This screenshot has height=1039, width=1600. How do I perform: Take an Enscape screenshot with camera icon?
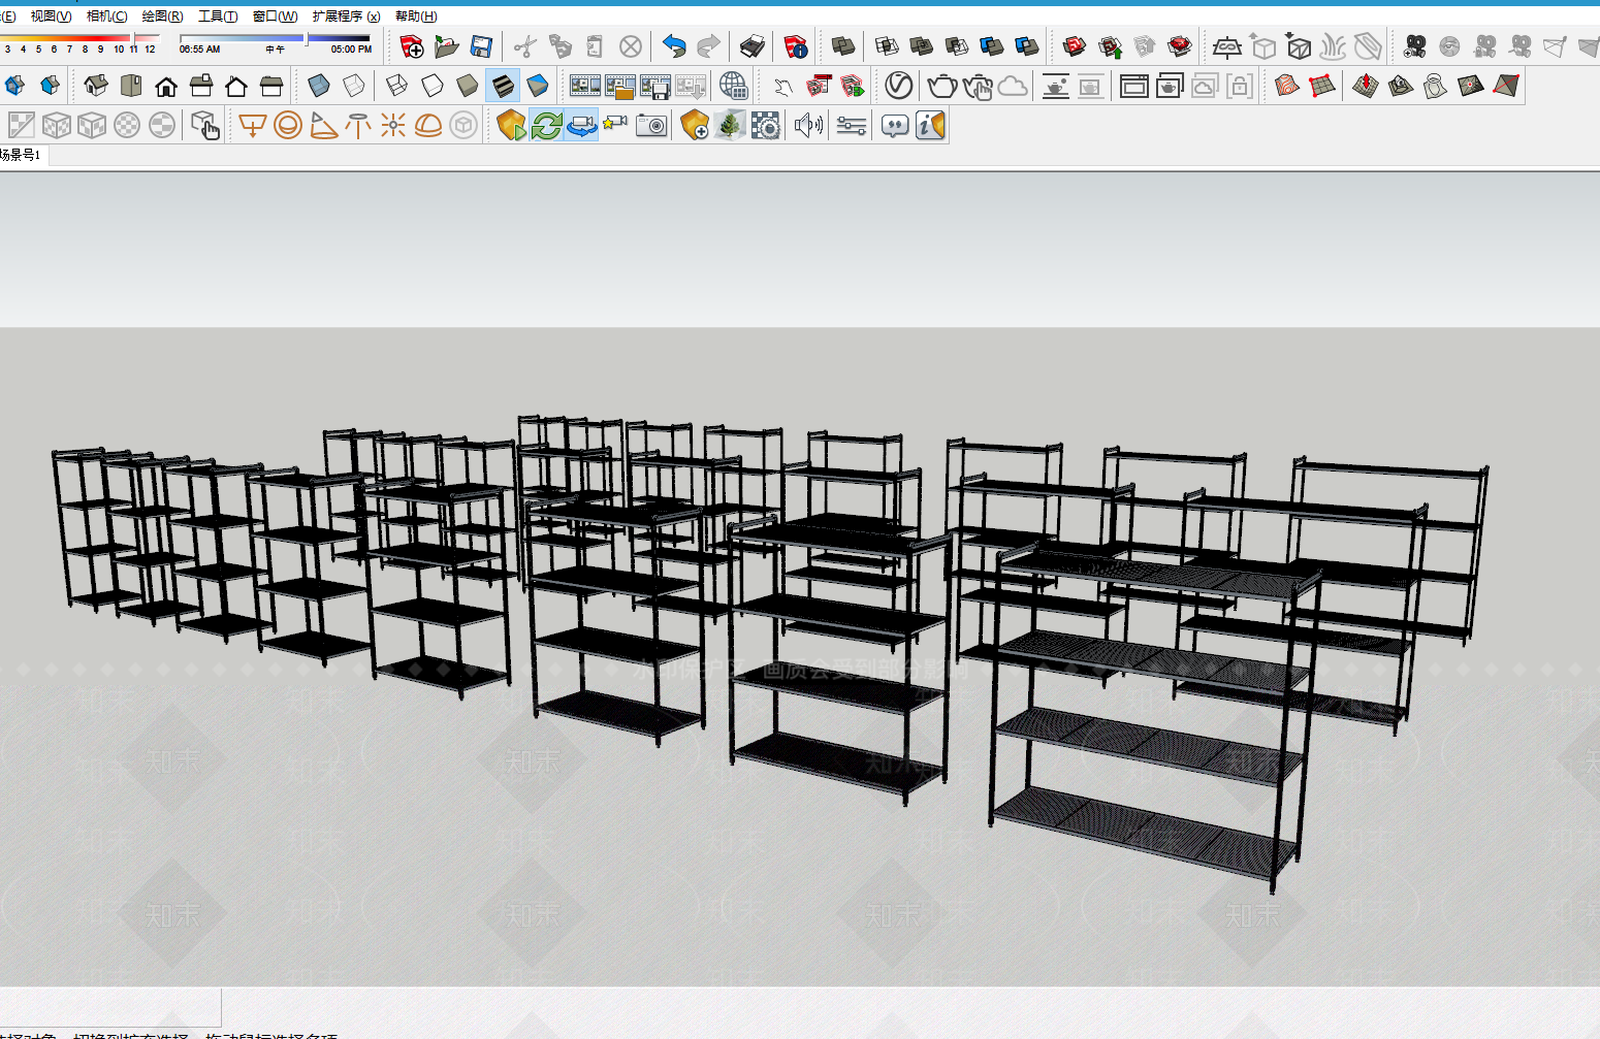coord(651,126)
